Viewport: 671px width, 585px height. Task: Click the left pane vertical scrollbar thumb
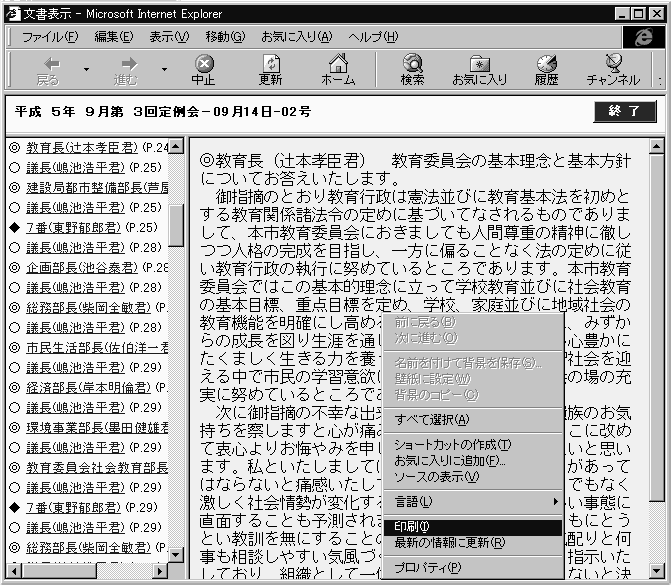click(176, 225)
